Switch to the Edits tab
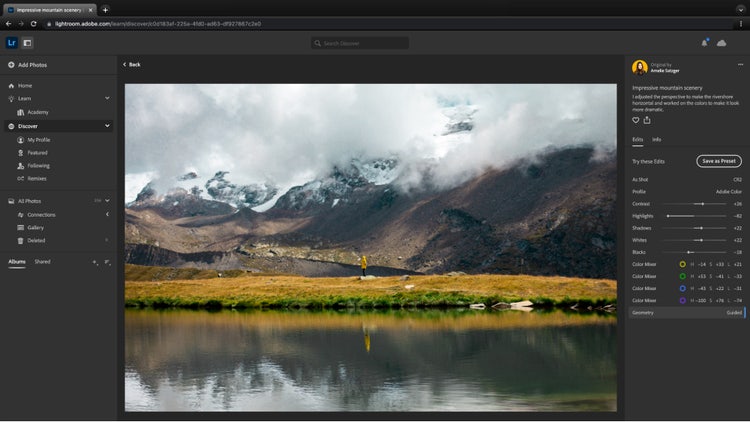The image size is (750, 422). 638,140
